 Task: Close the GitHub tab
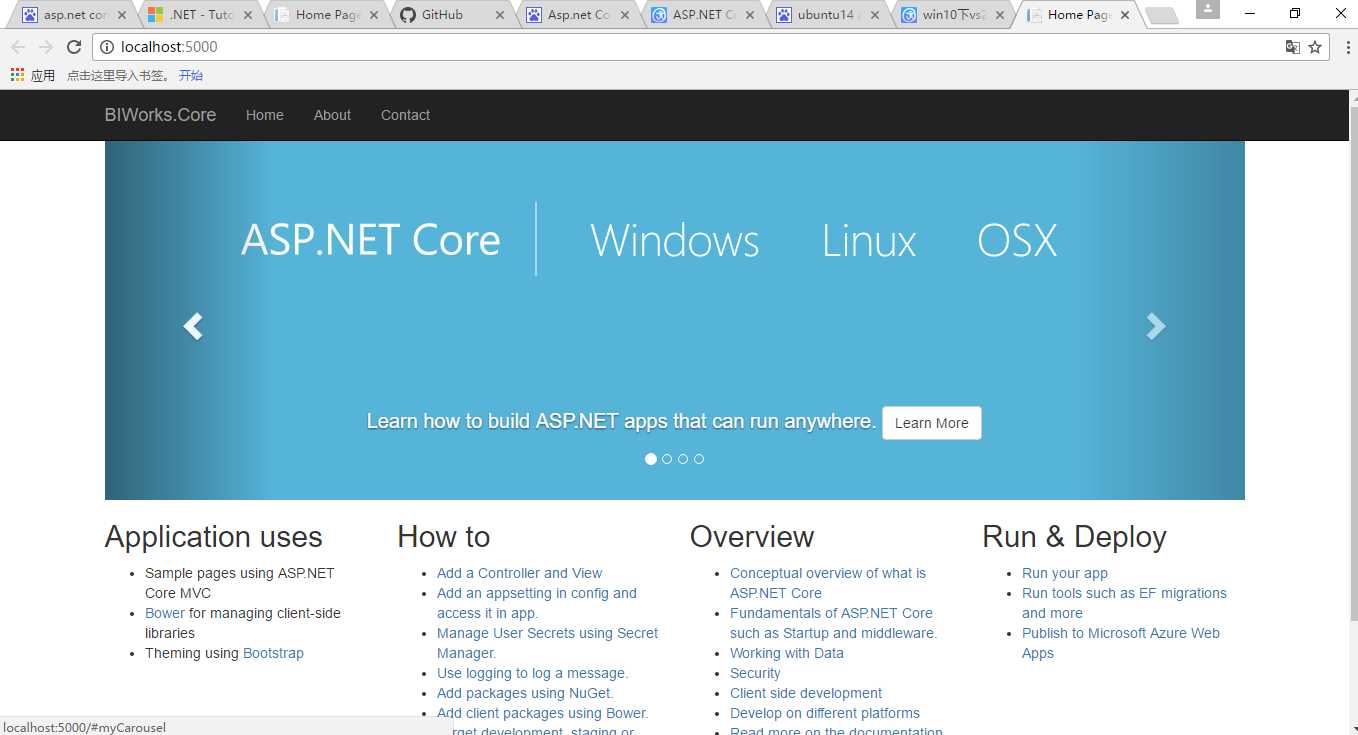pyautogui.click(x=500, y=15)
